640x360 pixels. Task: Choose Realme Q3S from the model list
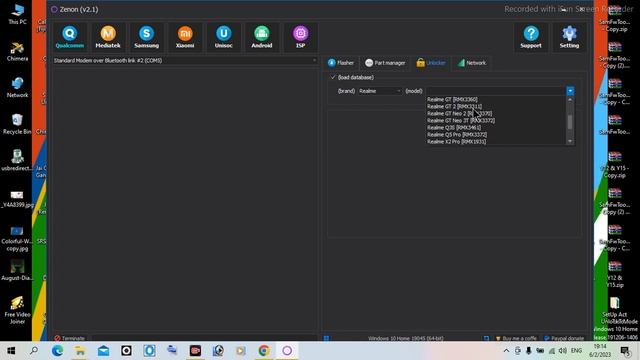pos(454,127)
